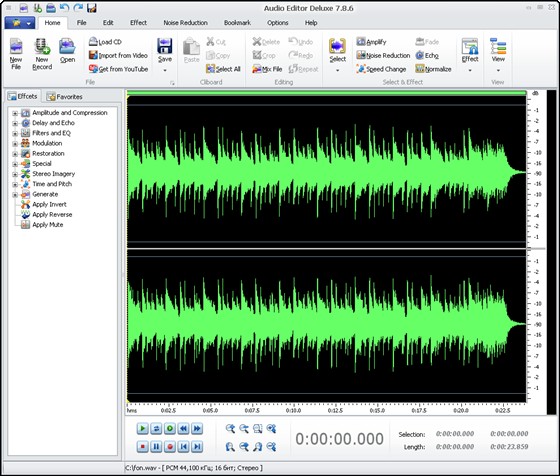Click the red record button
Screen dimensions: 560x476
pos(170,446)
